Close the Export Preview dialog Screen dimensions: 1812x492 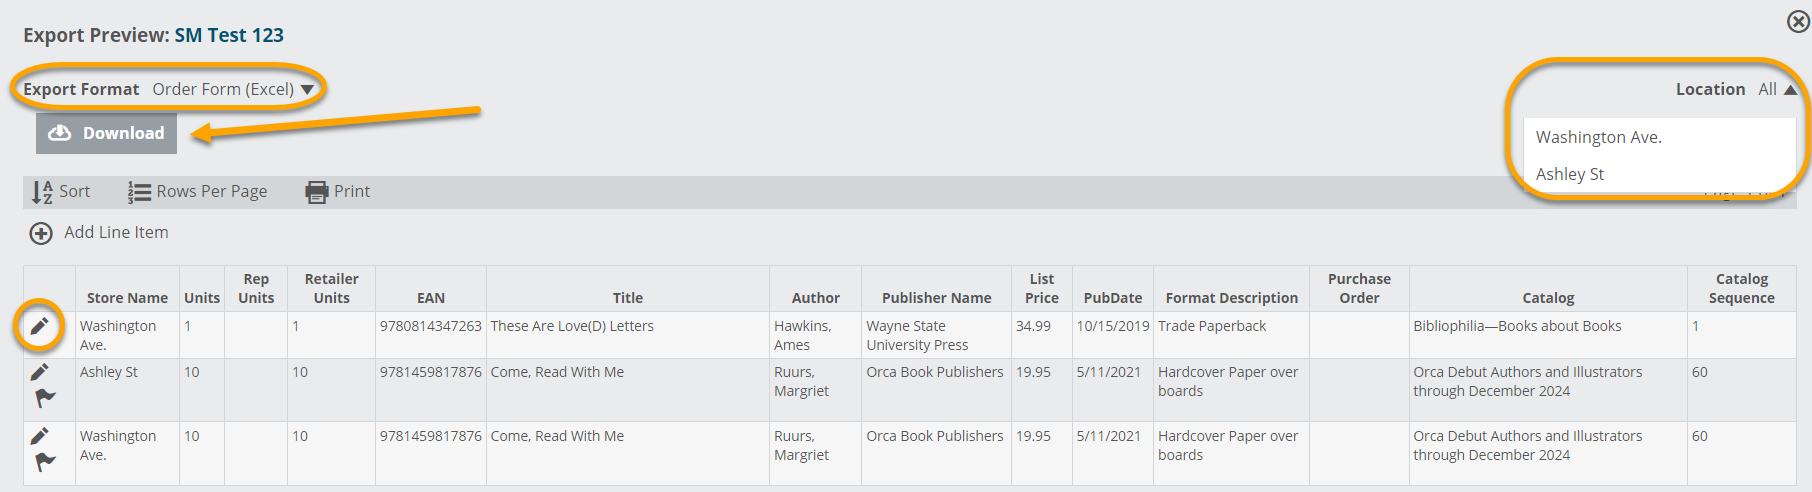pyautogui.click(x=1798, y=21)
